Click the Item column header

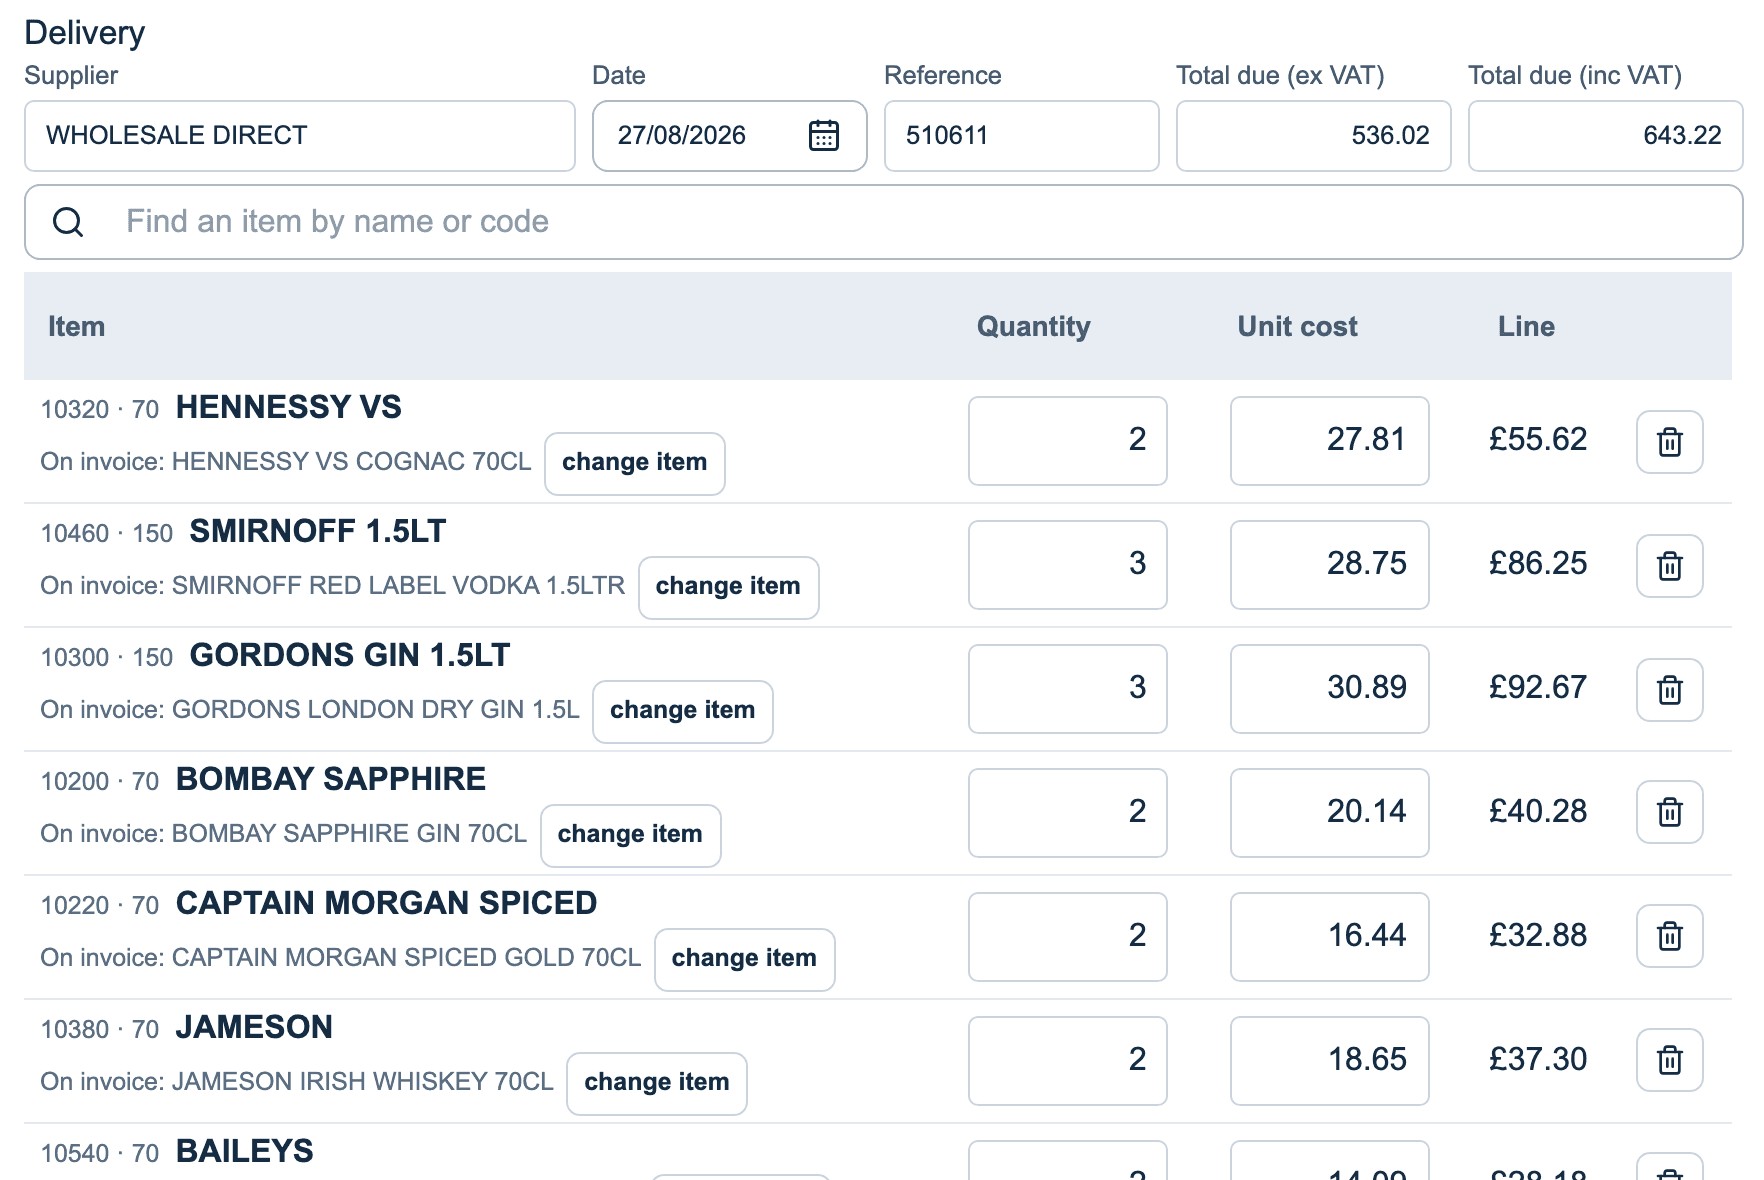(x=76, y=327)
